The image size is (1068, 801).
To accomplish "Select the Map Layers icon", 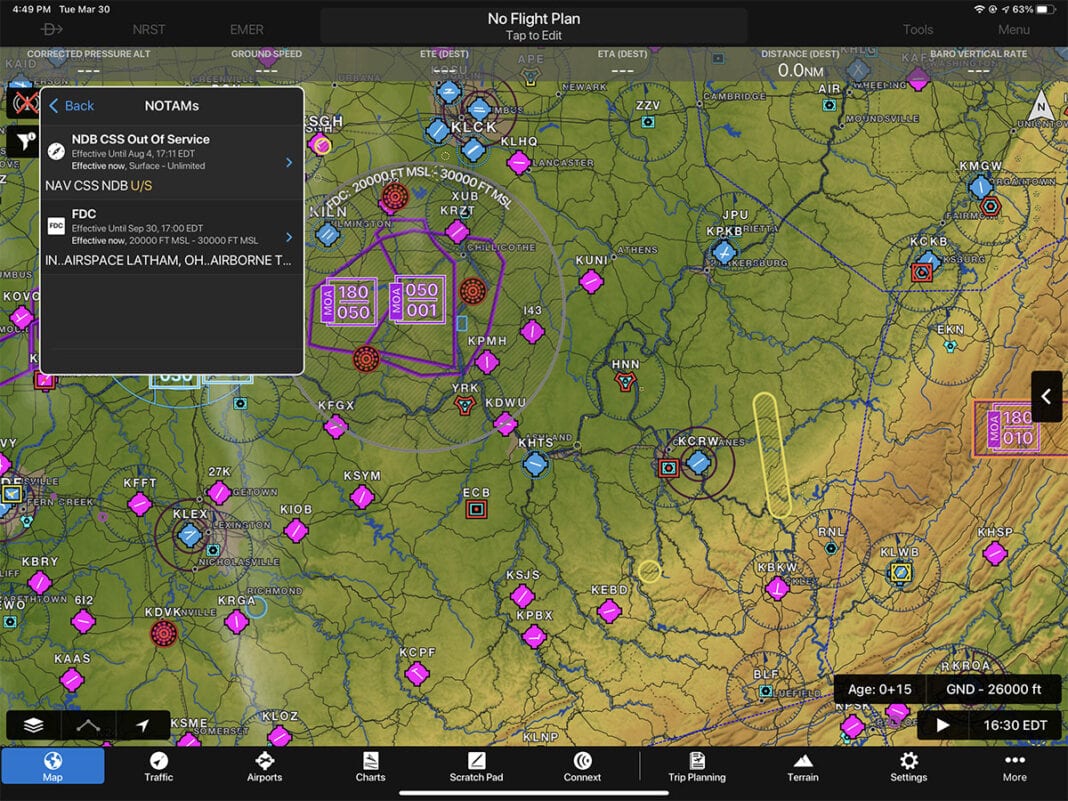I will click(x=33, y=725).
